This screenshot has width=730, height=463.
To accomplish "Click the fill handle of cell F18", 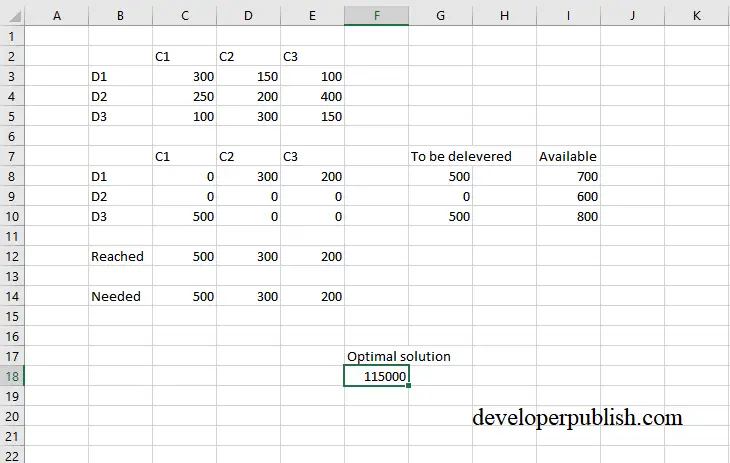I will 408,385.
